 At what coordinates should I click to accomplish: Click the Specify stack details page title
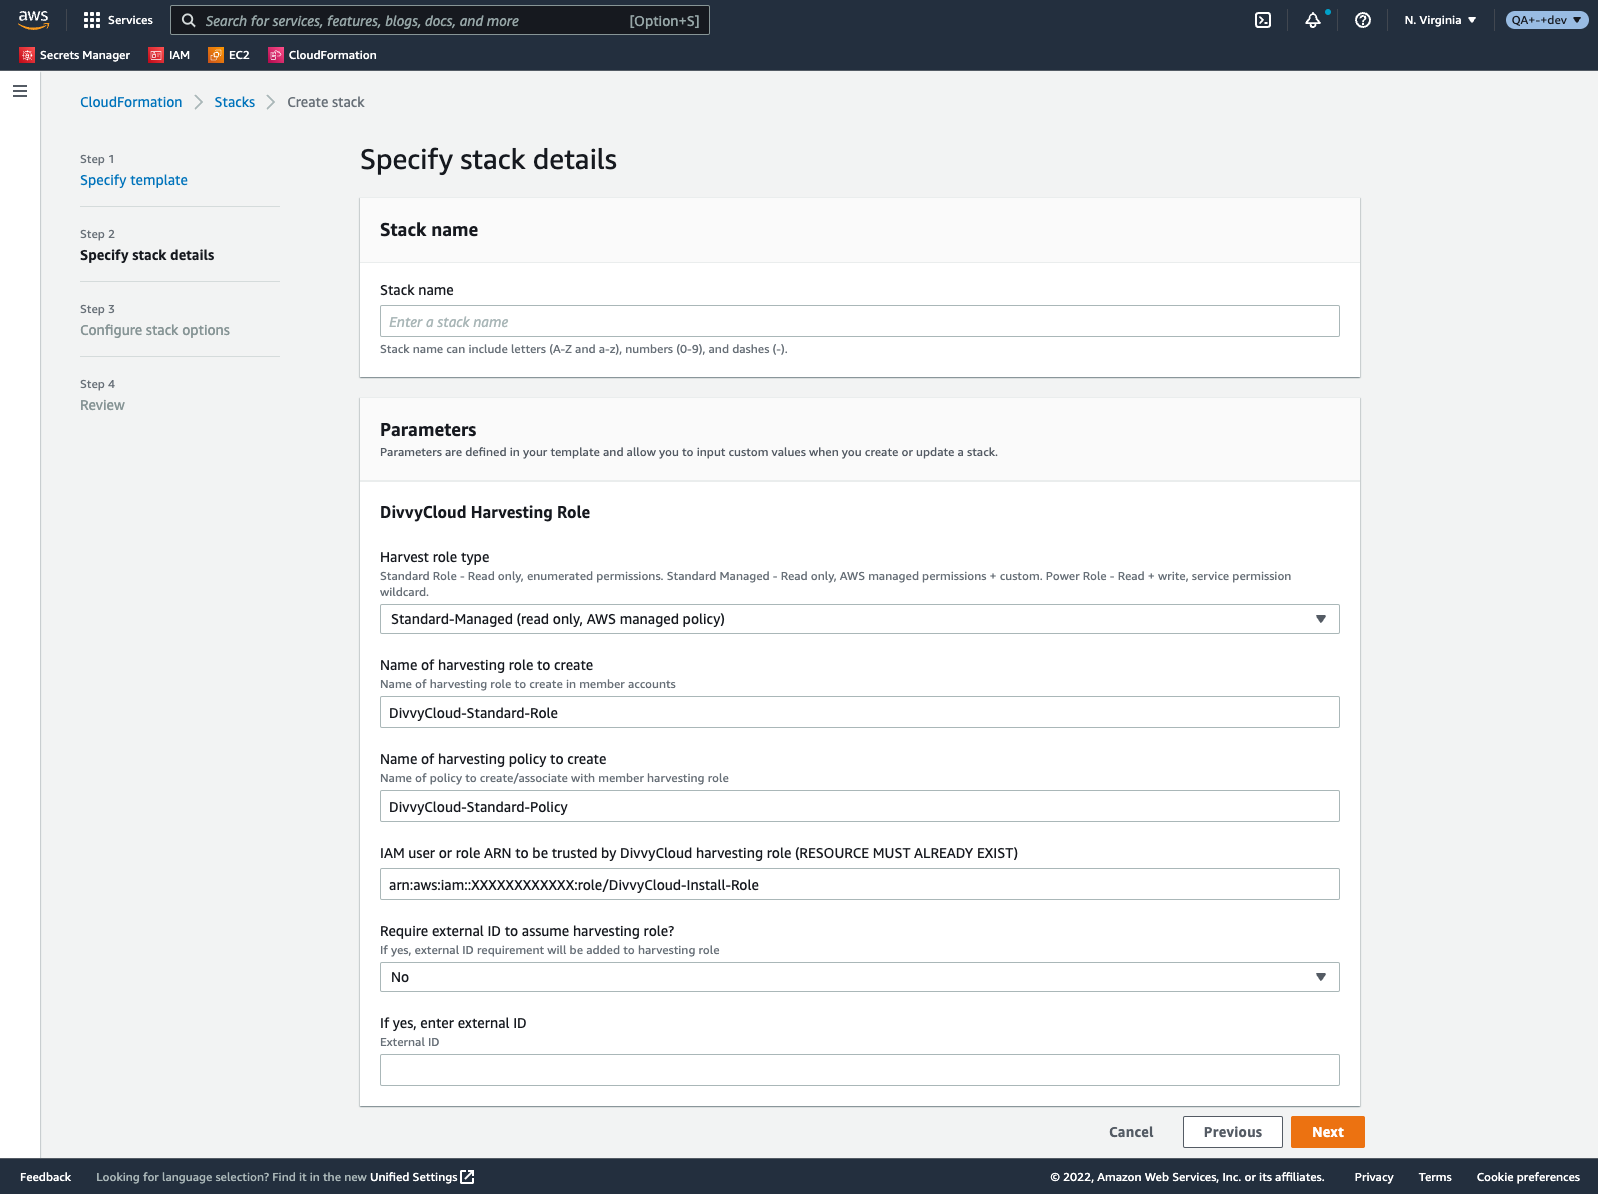[x=488, y=160]
